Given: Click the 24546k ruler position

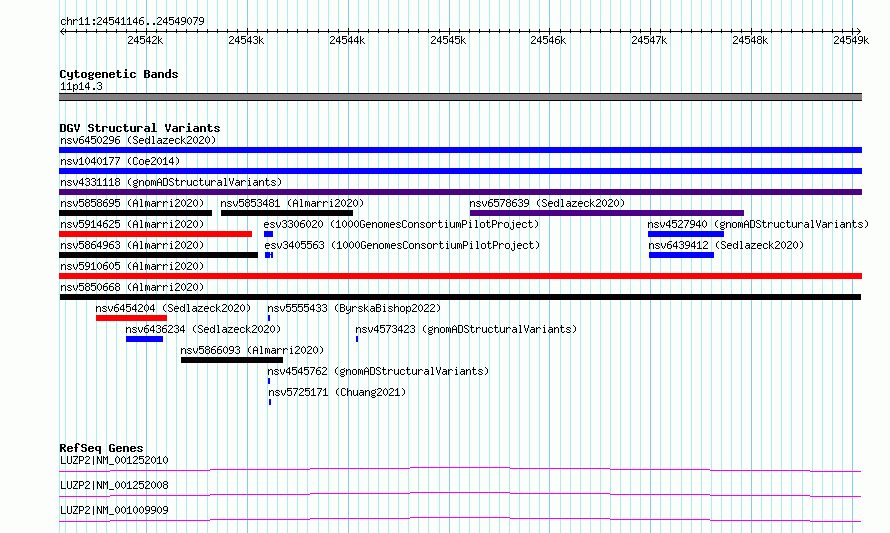Looking at the screenshot, I should (548, 40).
